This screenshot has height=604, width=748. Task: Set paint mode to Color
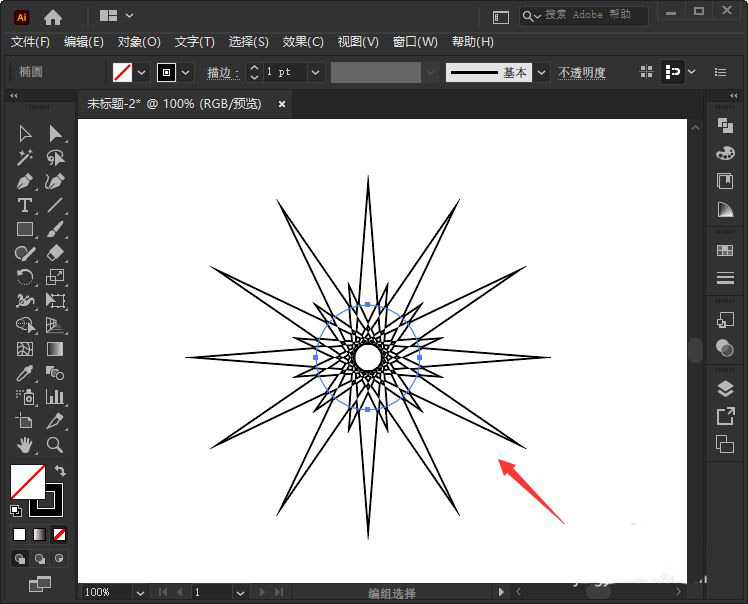[x=20, y=534]
